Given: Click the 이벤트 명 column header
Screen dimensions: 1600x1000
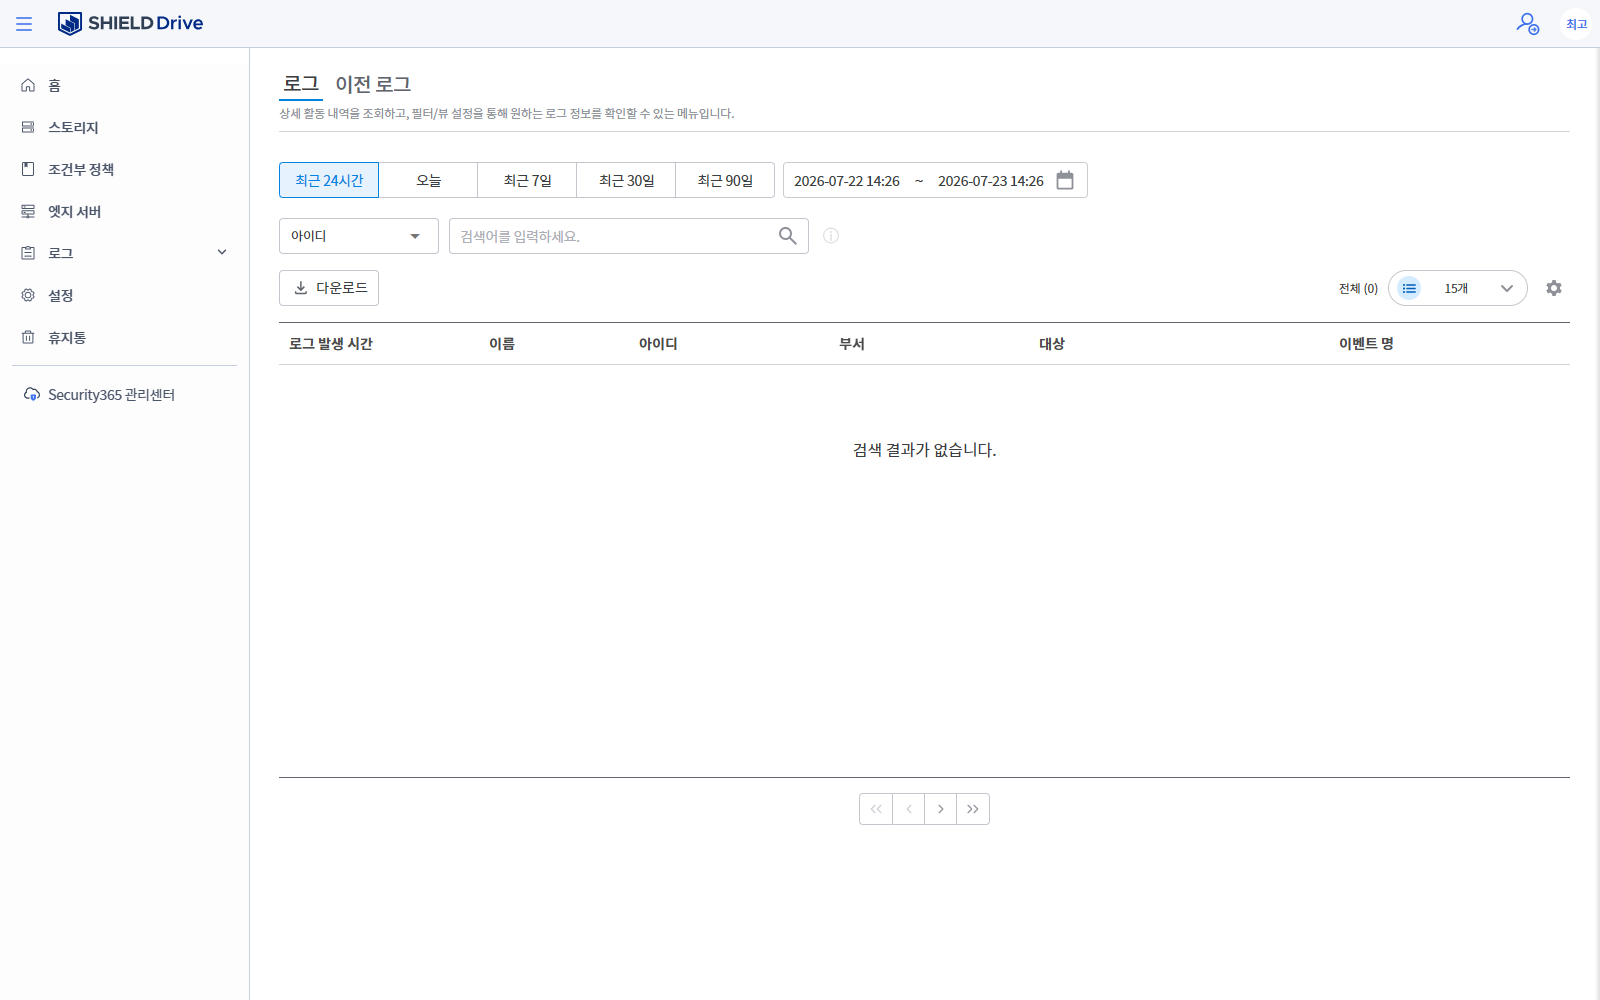Looking at the screenshot, I should pos(1366,344).
